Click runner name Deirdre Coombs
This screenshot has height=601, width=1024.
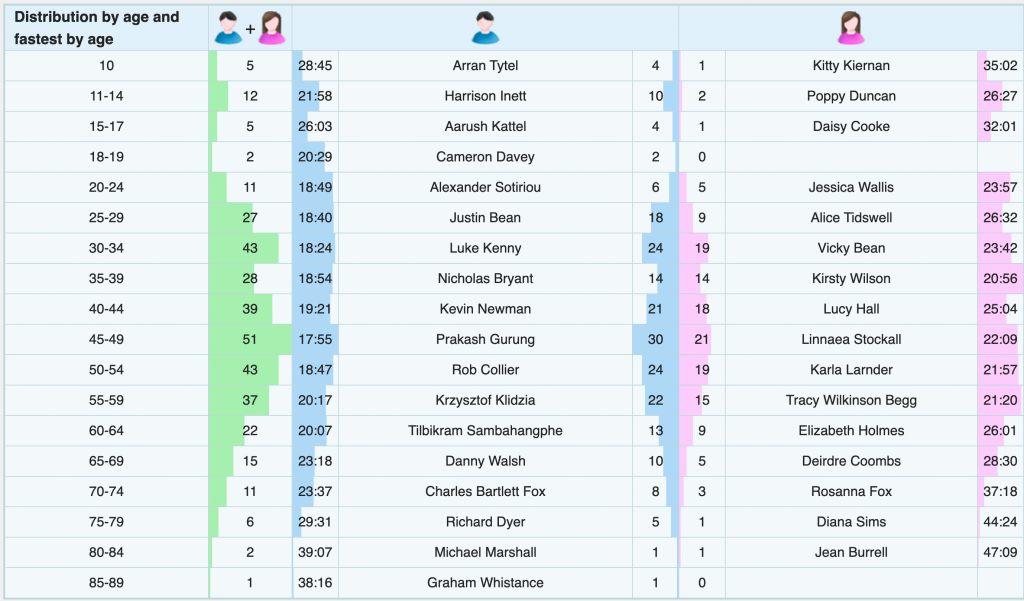coord(851,461)
